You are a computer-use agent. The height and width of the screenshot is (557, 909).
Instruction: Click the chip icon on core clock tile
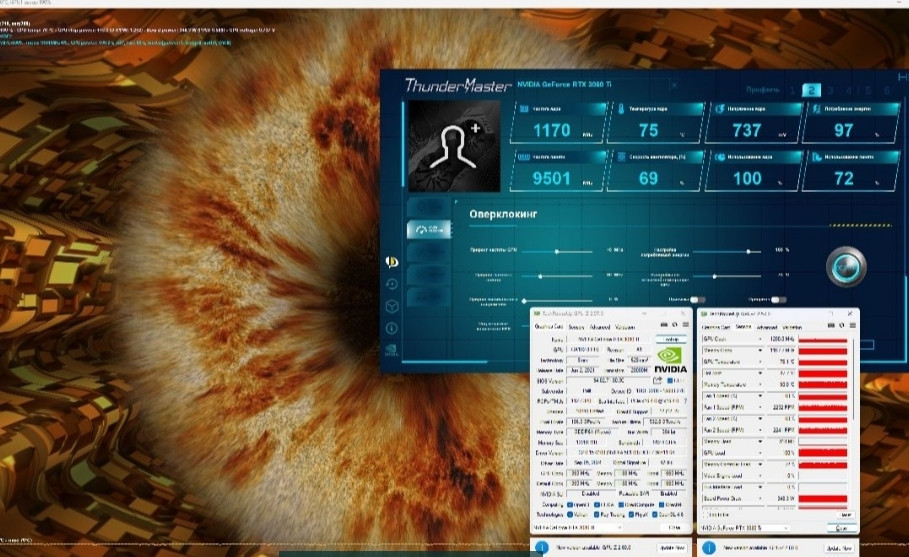tap(523, 108)
